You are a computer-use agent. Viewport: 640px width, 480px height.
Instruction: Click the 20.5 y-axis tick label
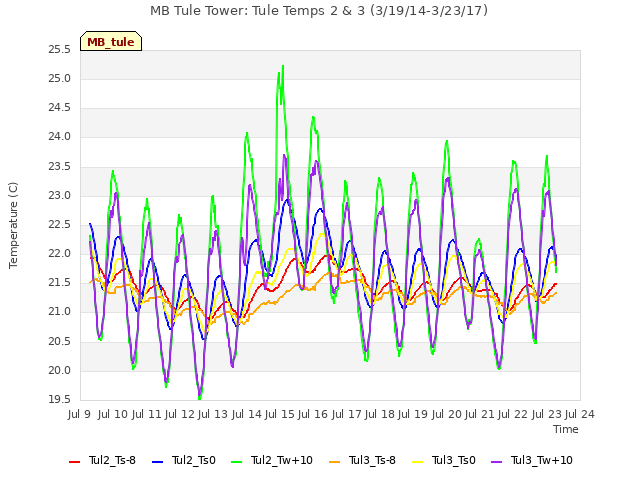(60, 342)
